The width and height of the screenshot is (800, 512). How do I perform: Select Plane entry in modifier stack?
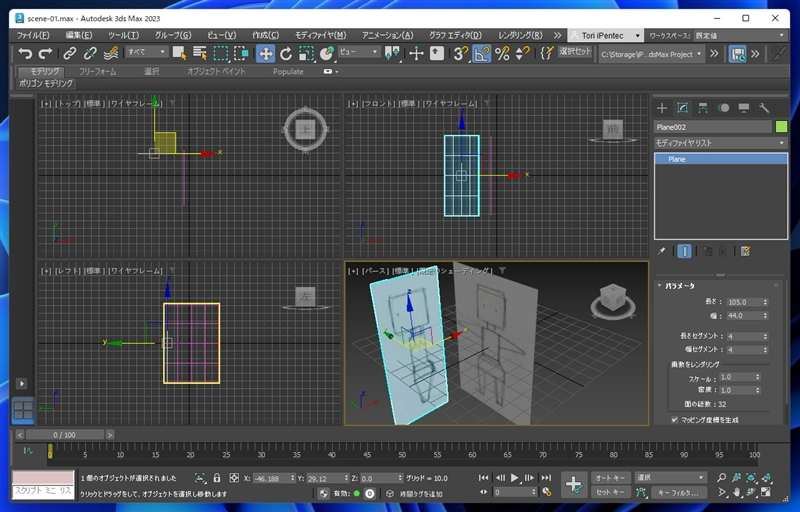click(x=720, y=159)
